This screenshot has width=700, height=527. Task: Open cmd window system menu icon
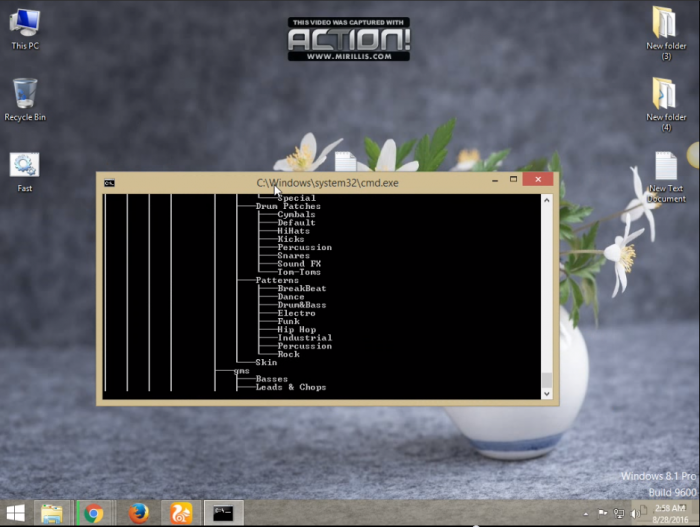109,183
